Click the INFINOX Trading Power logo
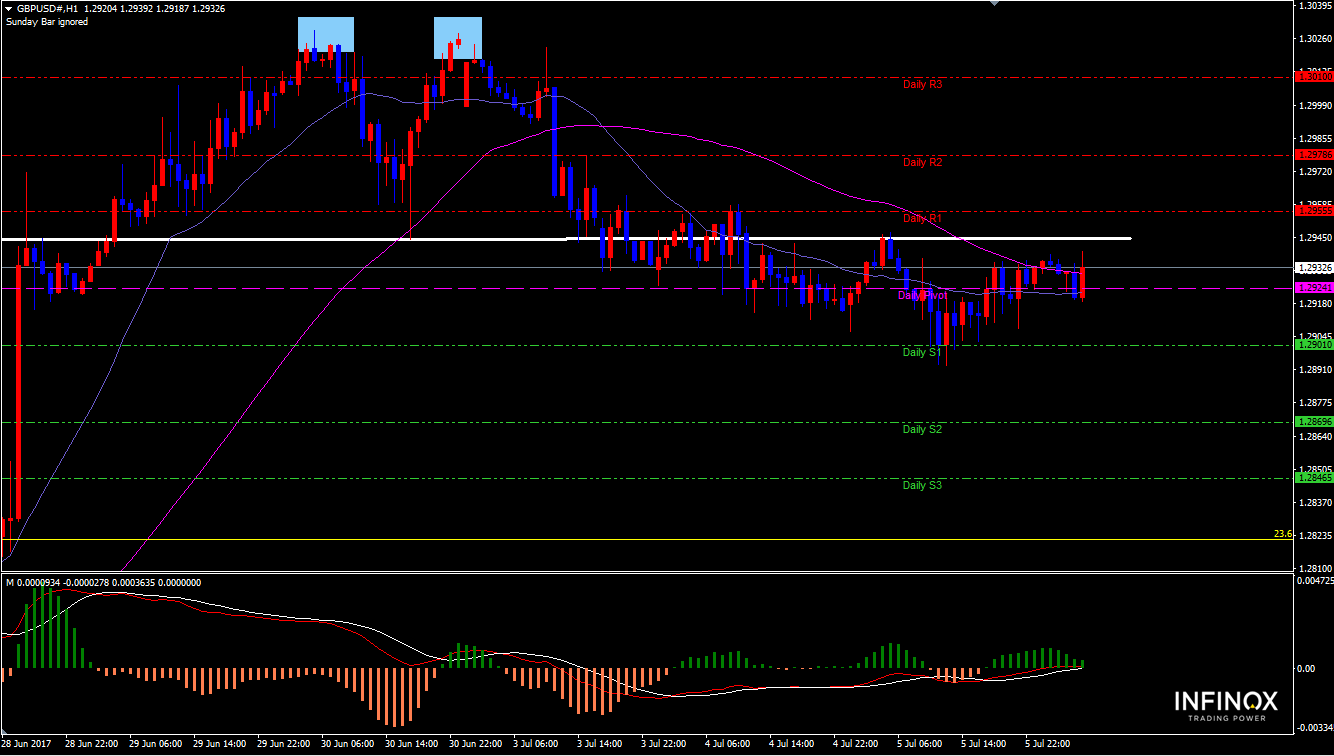The width and height of the screenshot is (1334, 756). pos(1226,704)
